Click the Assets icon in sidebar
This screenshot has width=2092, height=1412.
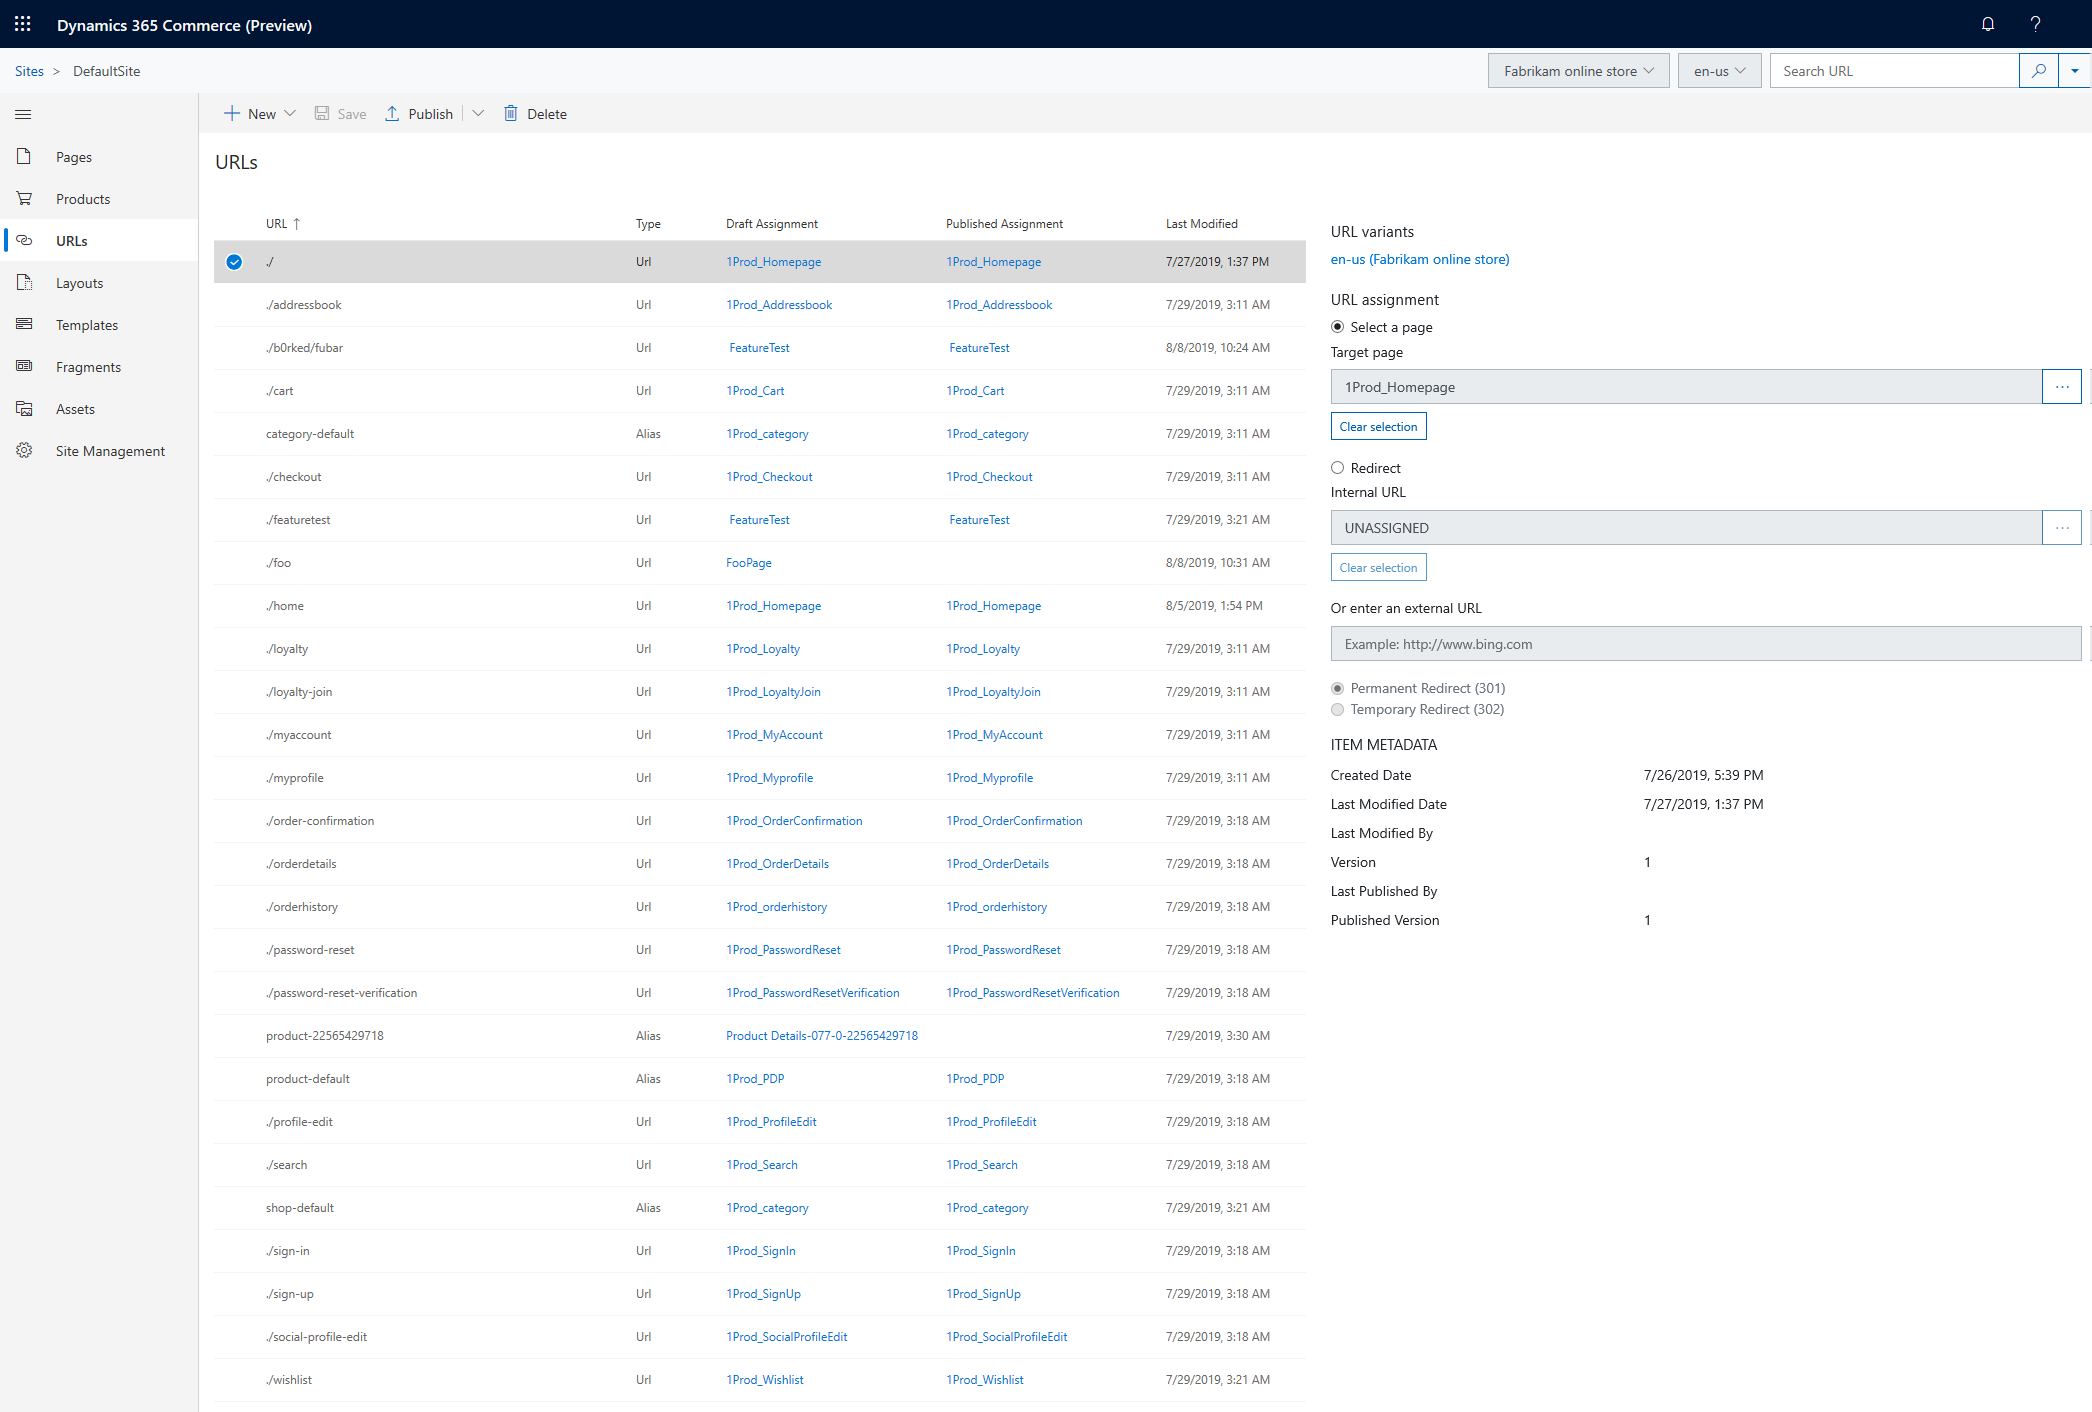coord(25,408)
